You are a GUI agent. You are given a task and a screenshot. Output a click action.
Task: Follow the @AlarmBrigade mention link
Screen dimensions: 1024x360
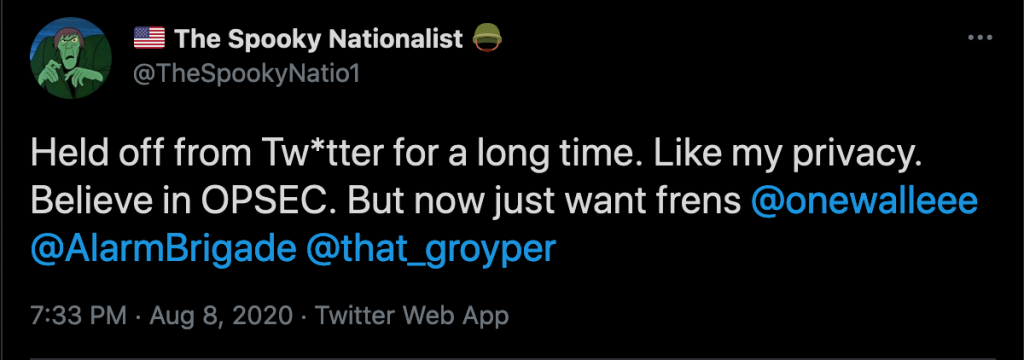pyautogui.click(x=163, y=248)
